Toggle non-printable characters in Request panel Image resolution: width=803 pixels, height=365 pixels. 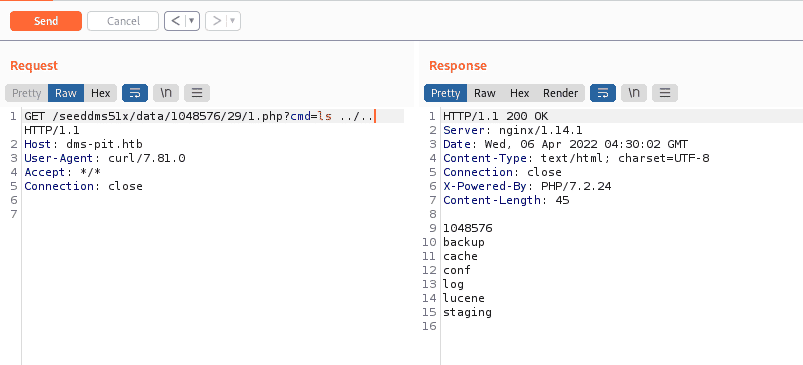[166, 93]
